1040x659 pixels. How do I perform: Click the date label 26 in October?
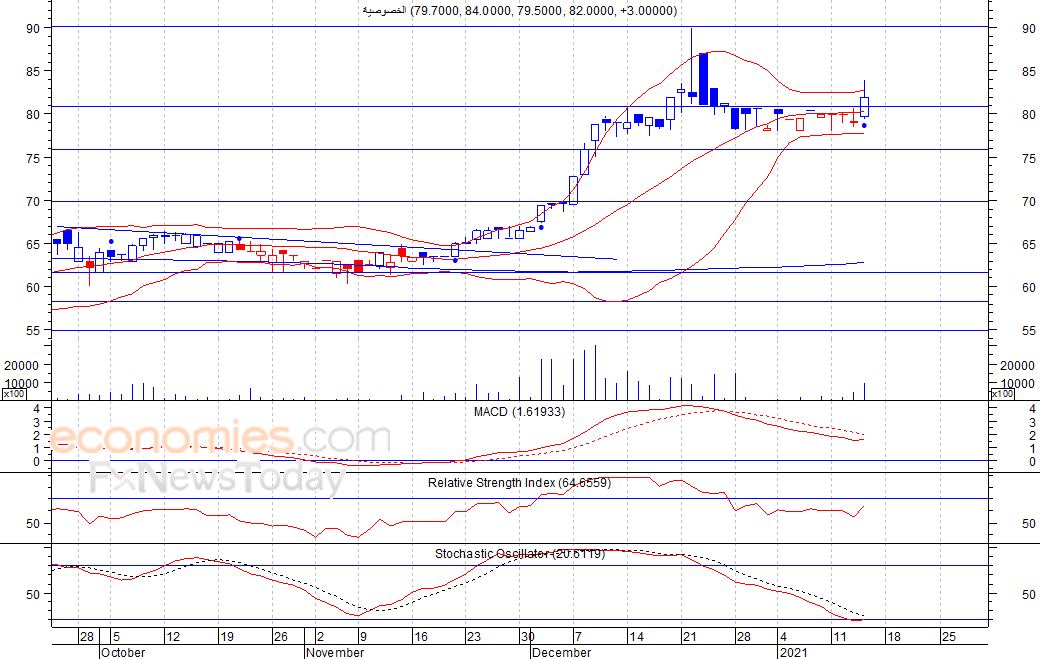tap(281, 636)
